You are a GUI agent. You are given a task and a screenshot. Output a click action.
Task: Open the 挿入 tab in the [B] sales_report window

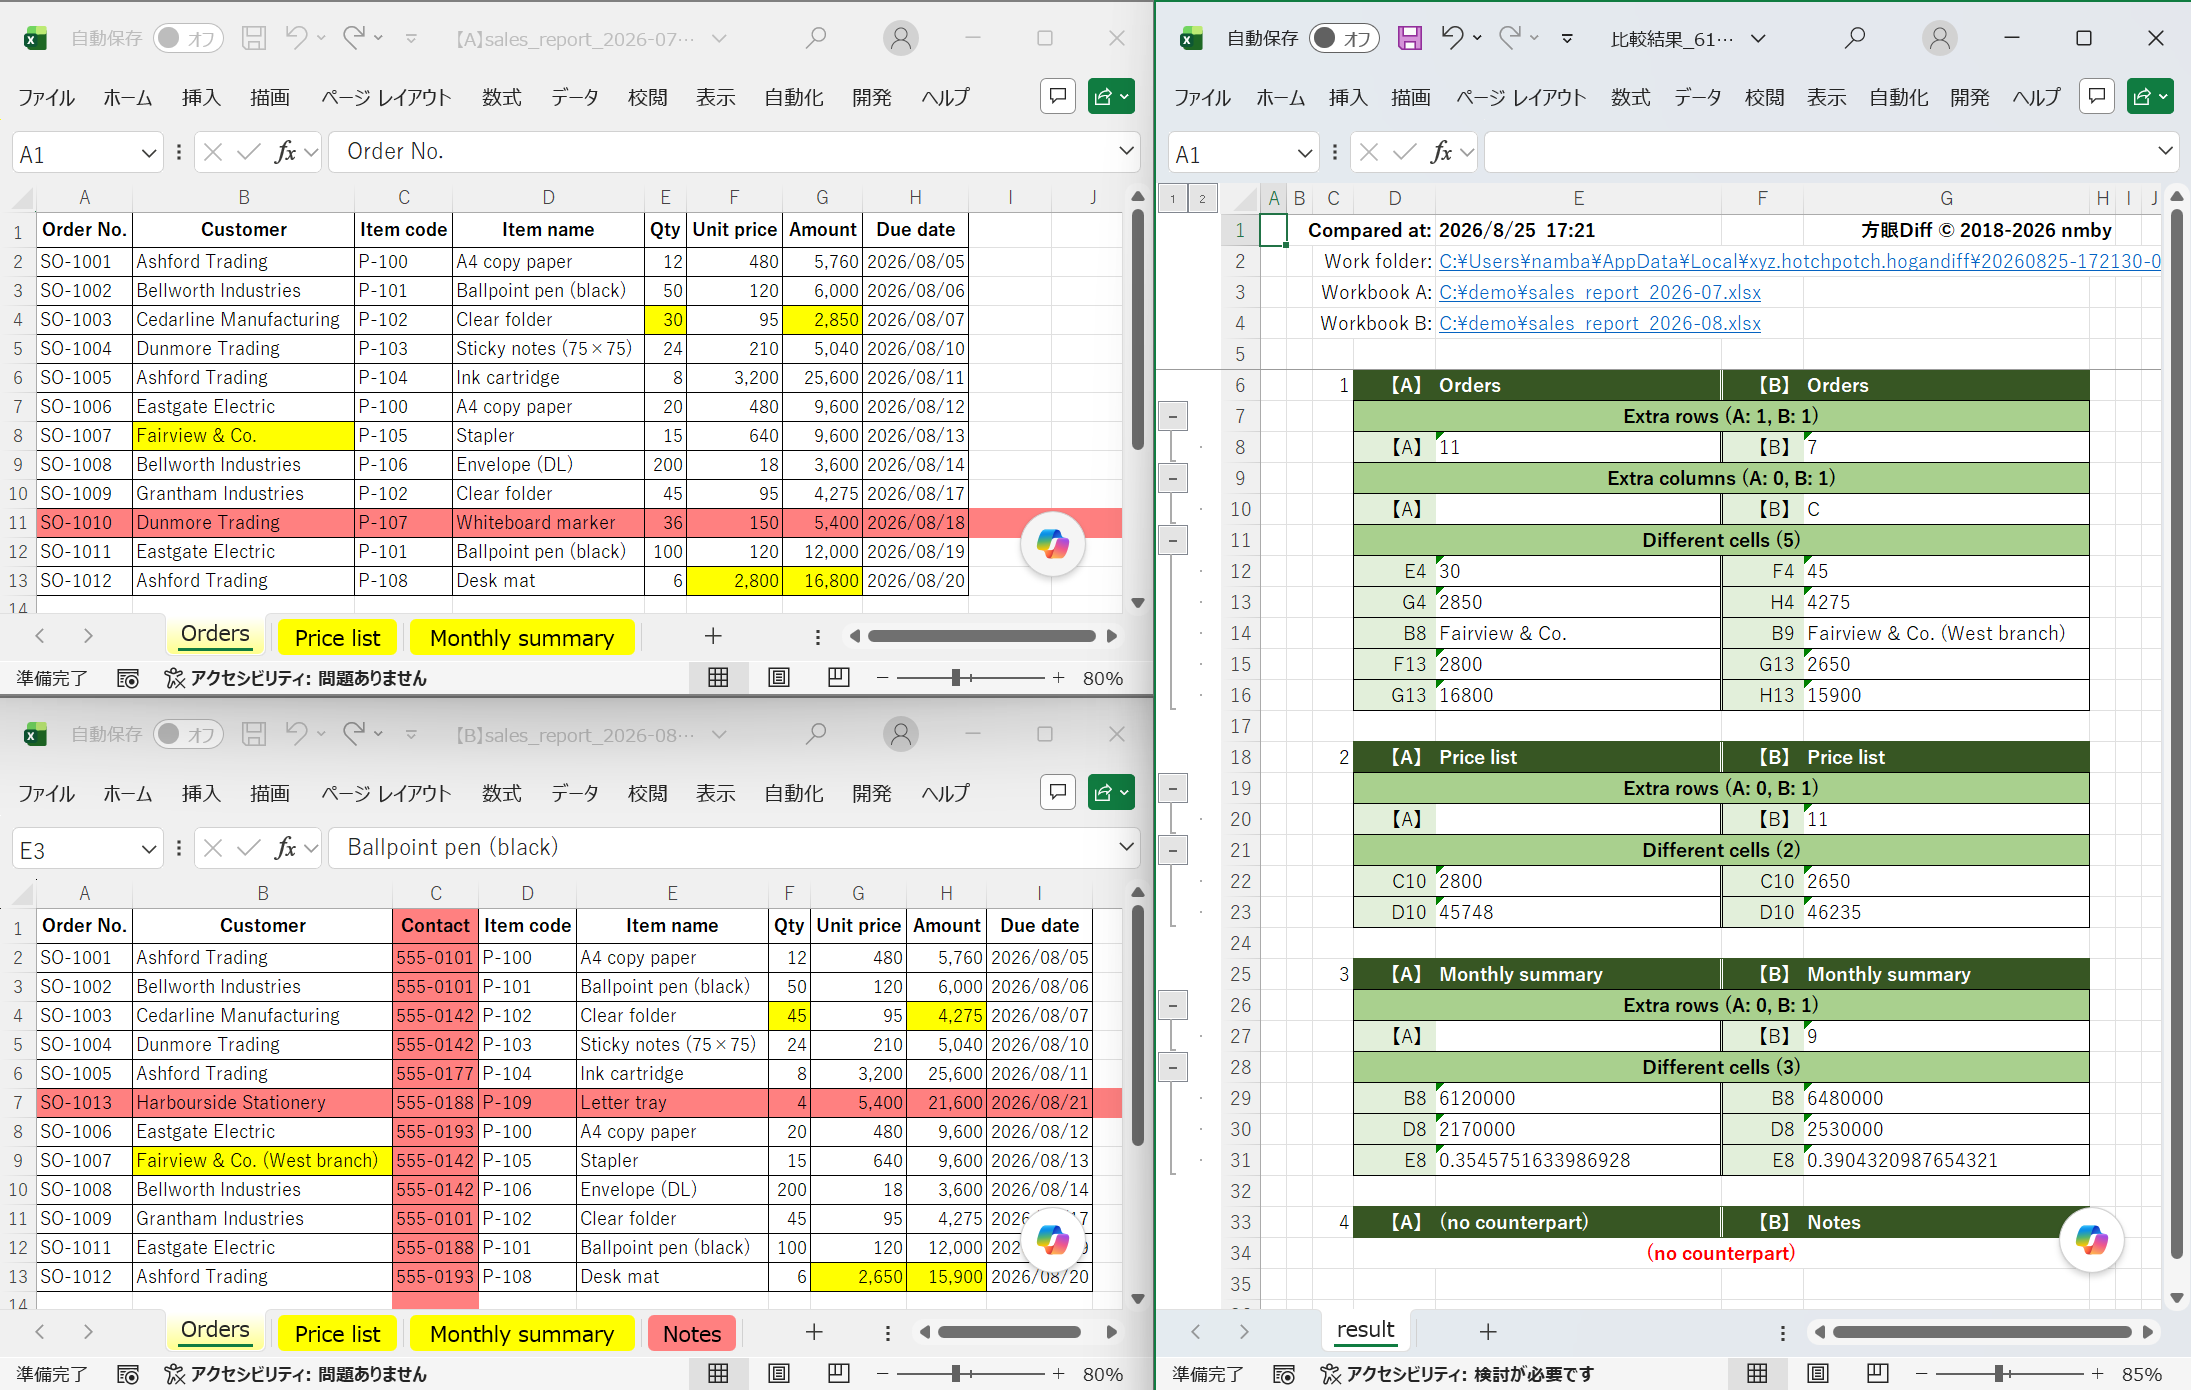pyautogui.click(x=201, y=793)
